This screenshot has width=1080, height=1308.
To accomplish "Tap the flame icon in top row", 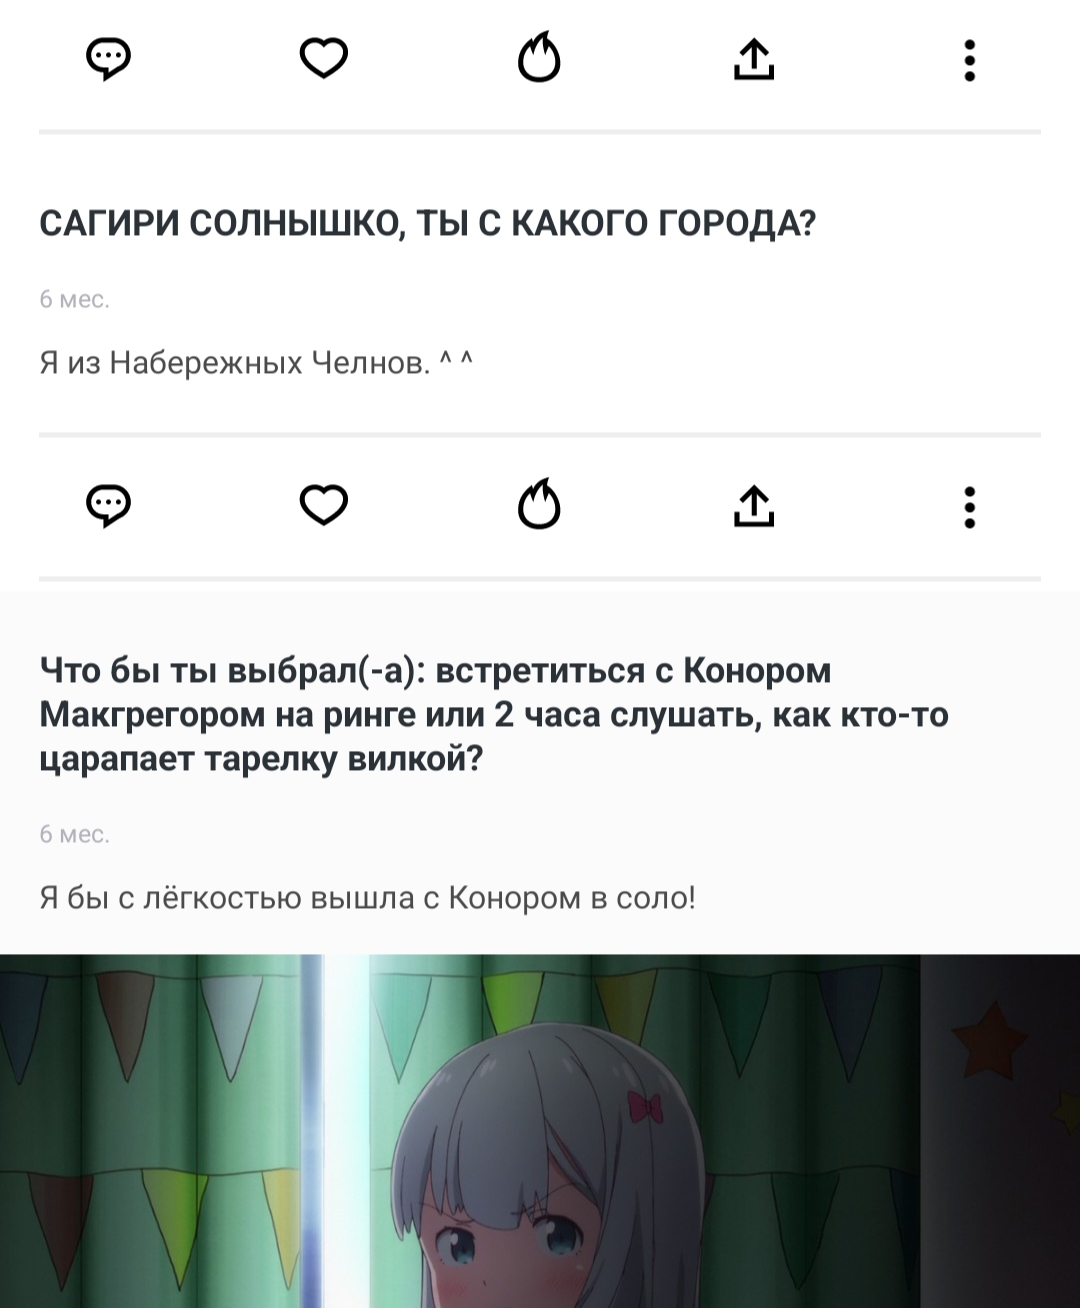I will (x=539, y=57).
